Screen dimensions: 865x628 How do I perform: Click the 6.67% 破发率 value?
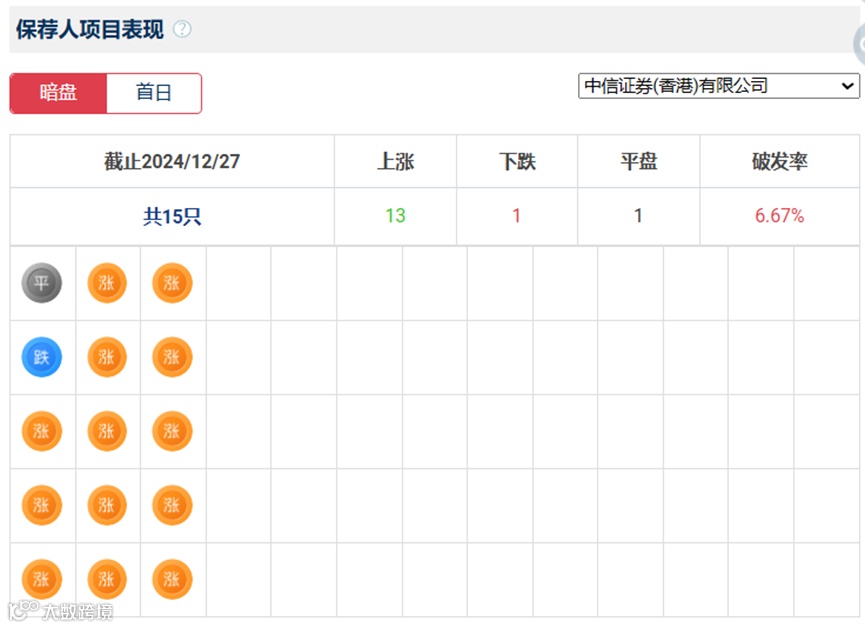pyautogui.click(x=779, y=216)
